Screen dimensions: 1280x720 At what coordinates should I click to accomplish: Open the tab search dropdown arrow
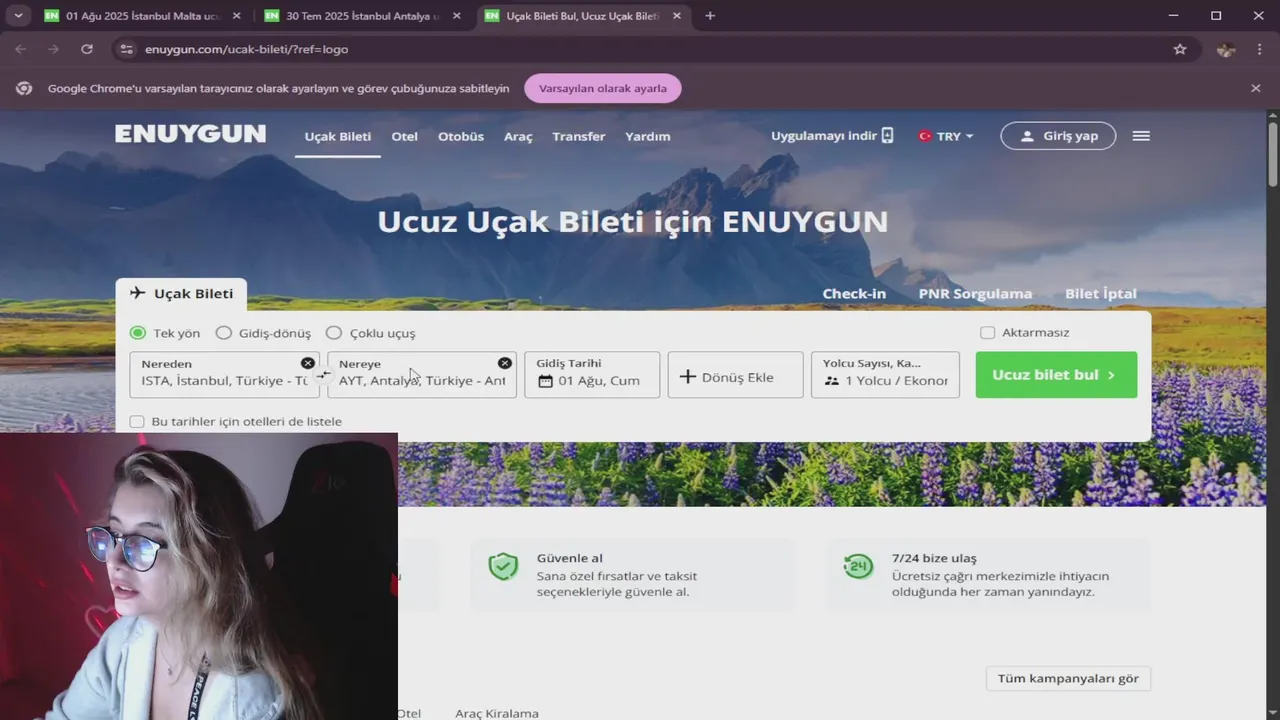pos(17,16)
